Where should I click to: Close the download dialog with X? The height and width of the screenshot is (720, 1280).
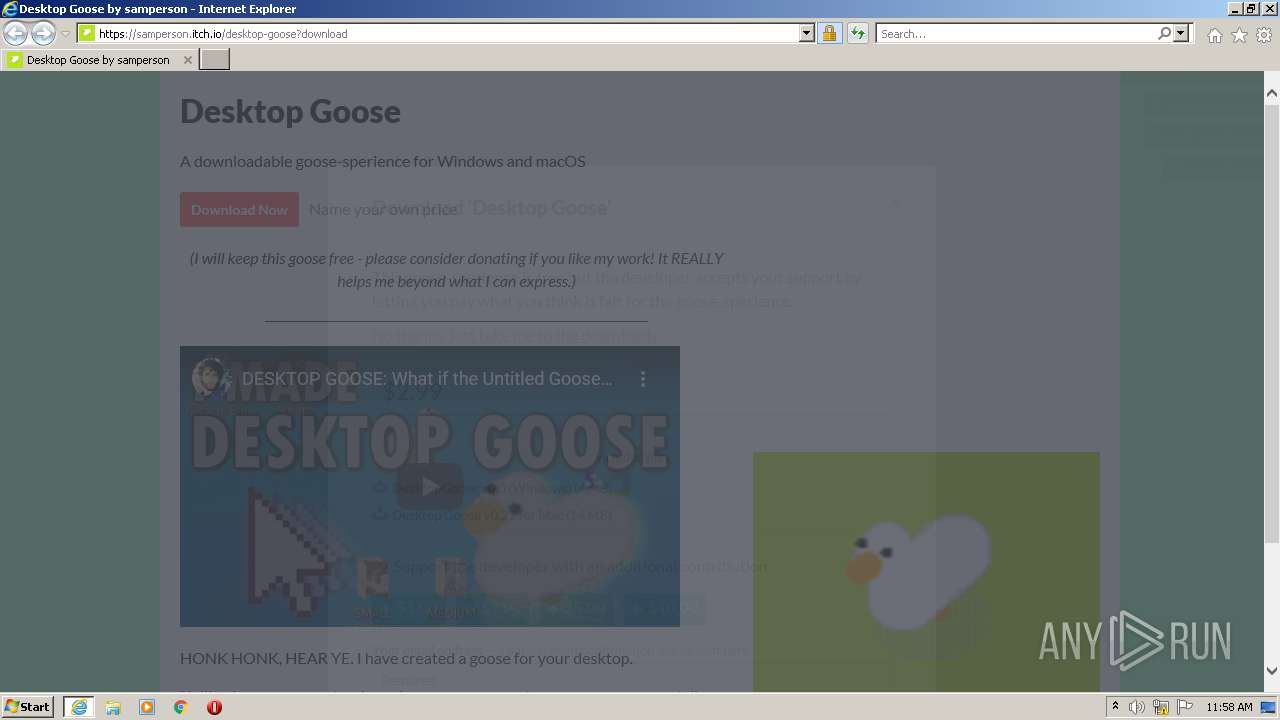click(895, 203)
